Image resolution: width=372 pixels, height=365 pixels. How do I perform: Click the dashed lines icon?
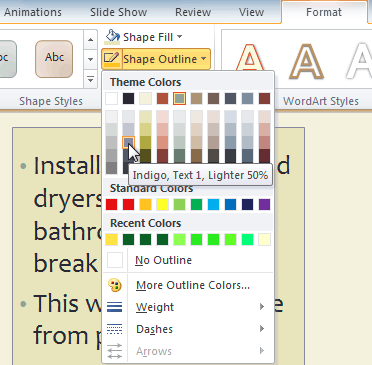point(115,329)
